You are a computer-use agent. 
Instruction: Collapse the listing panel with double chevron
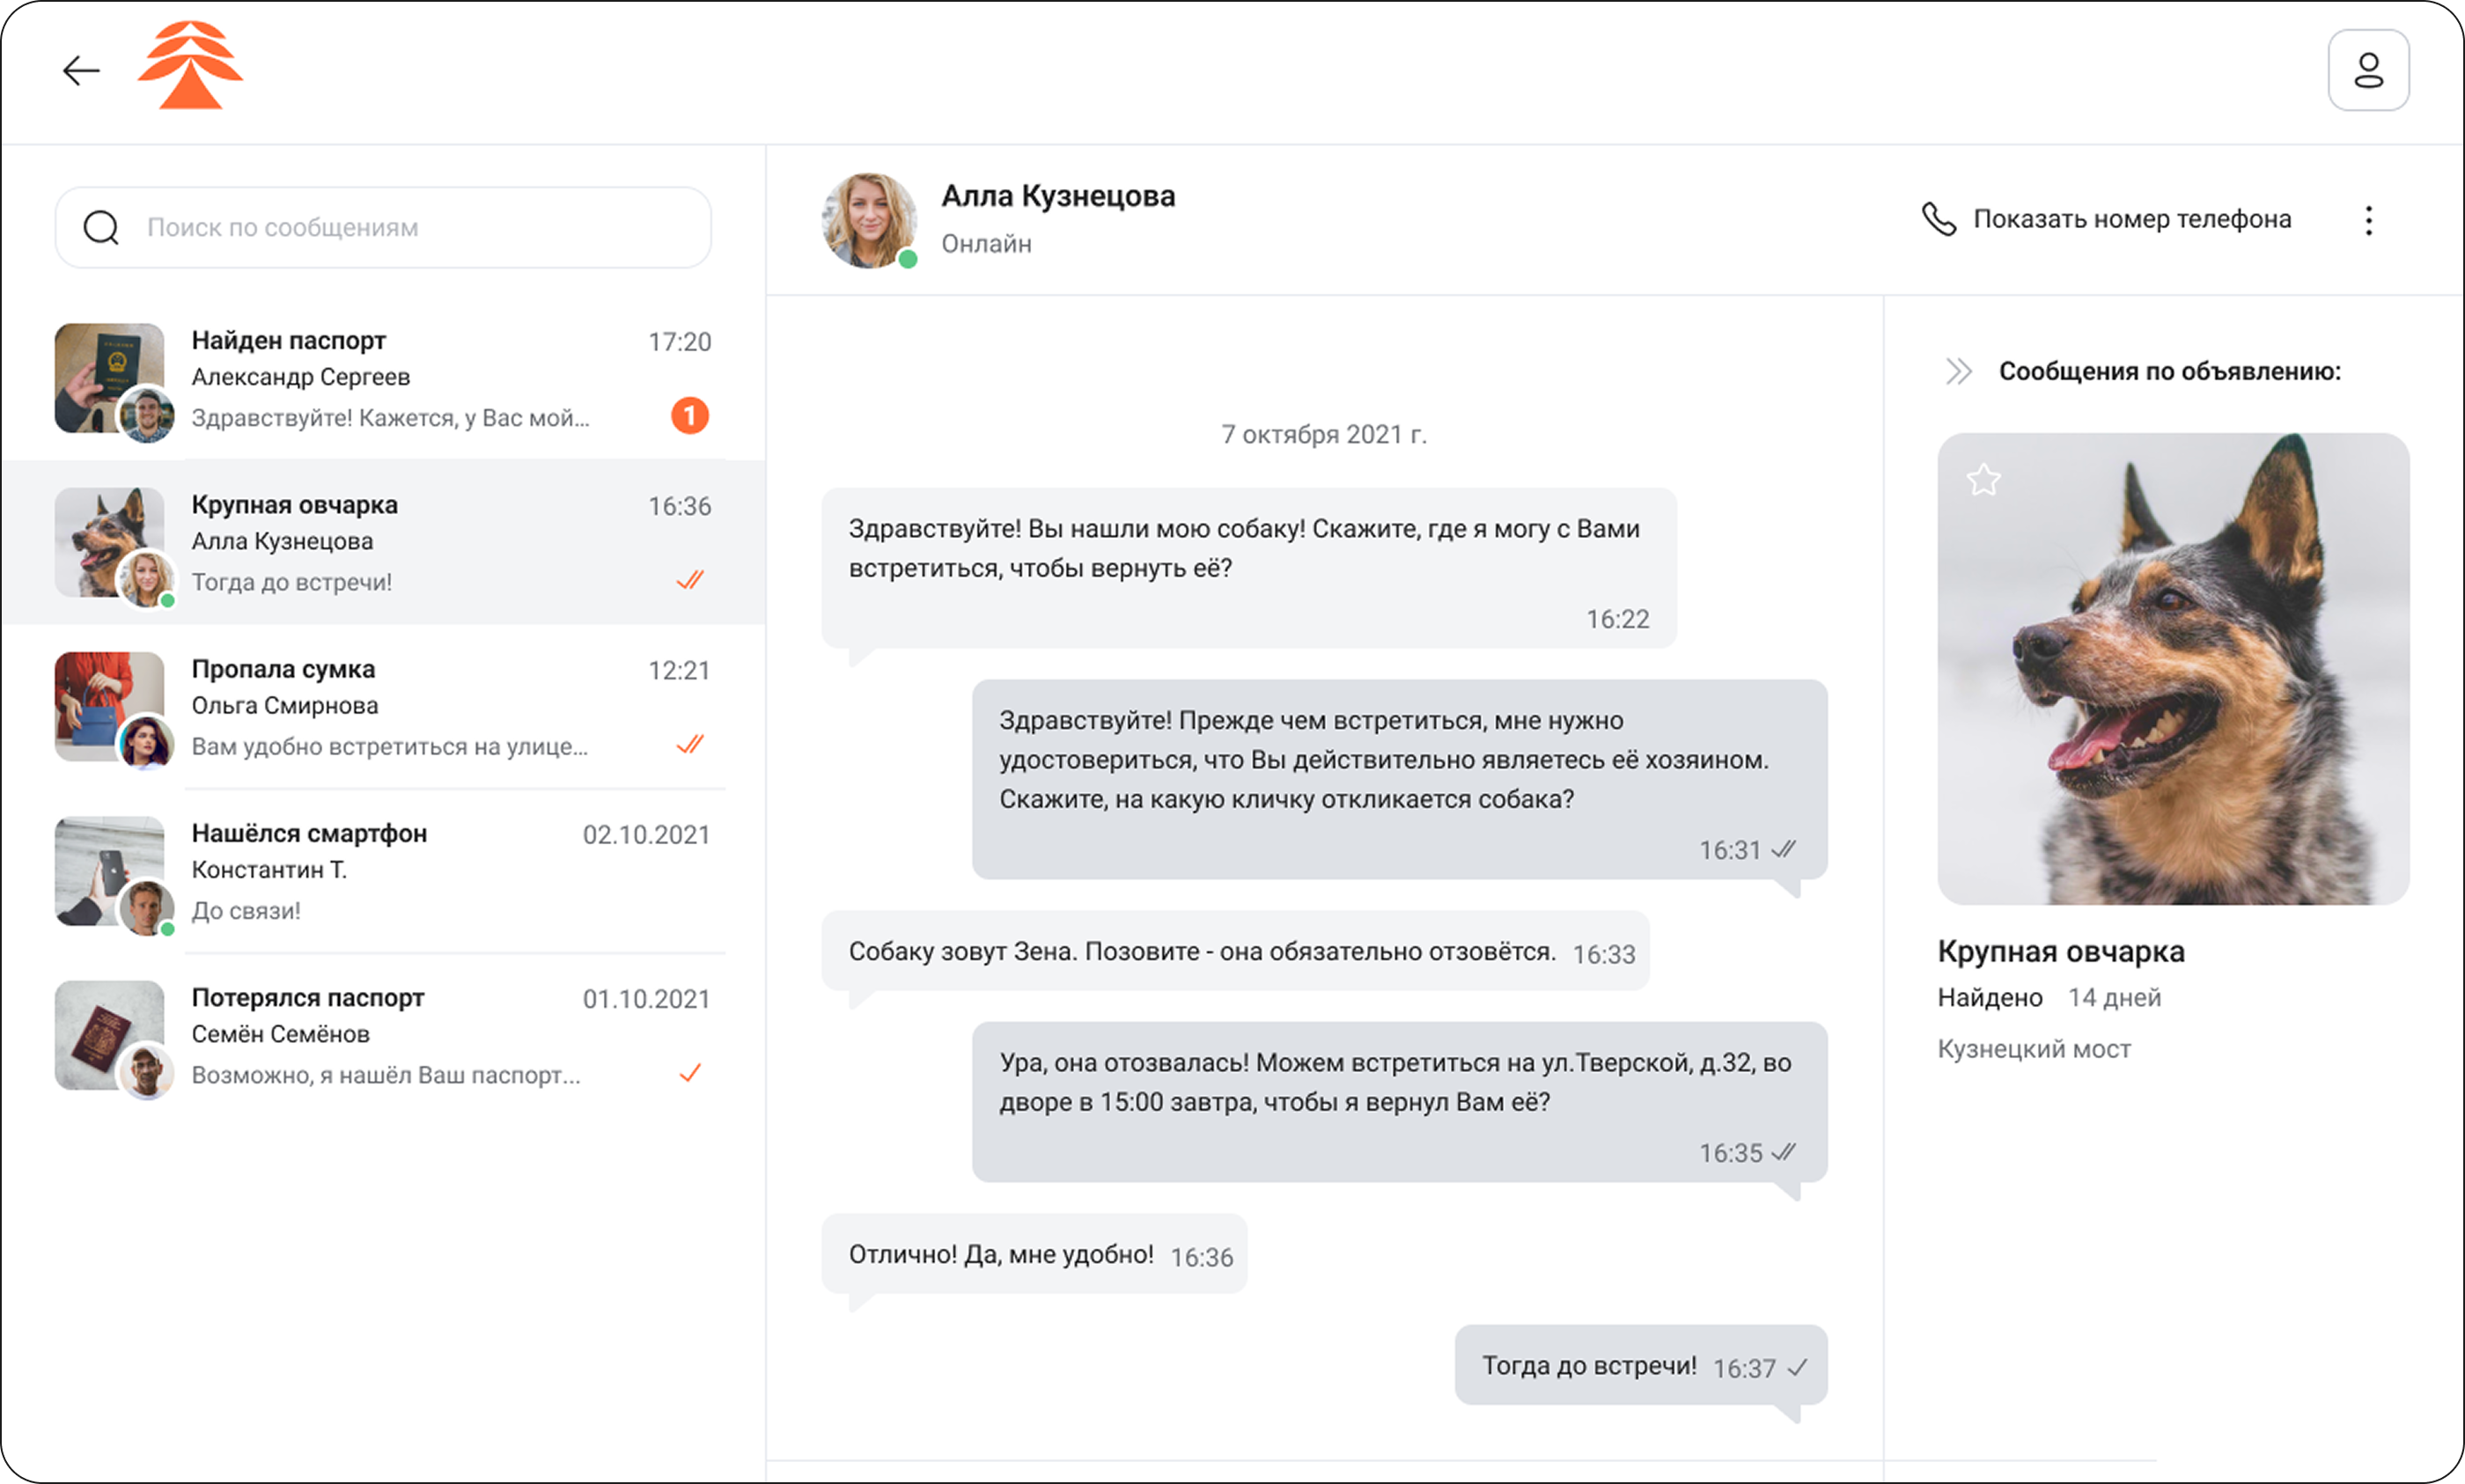tap(1958, 372)
